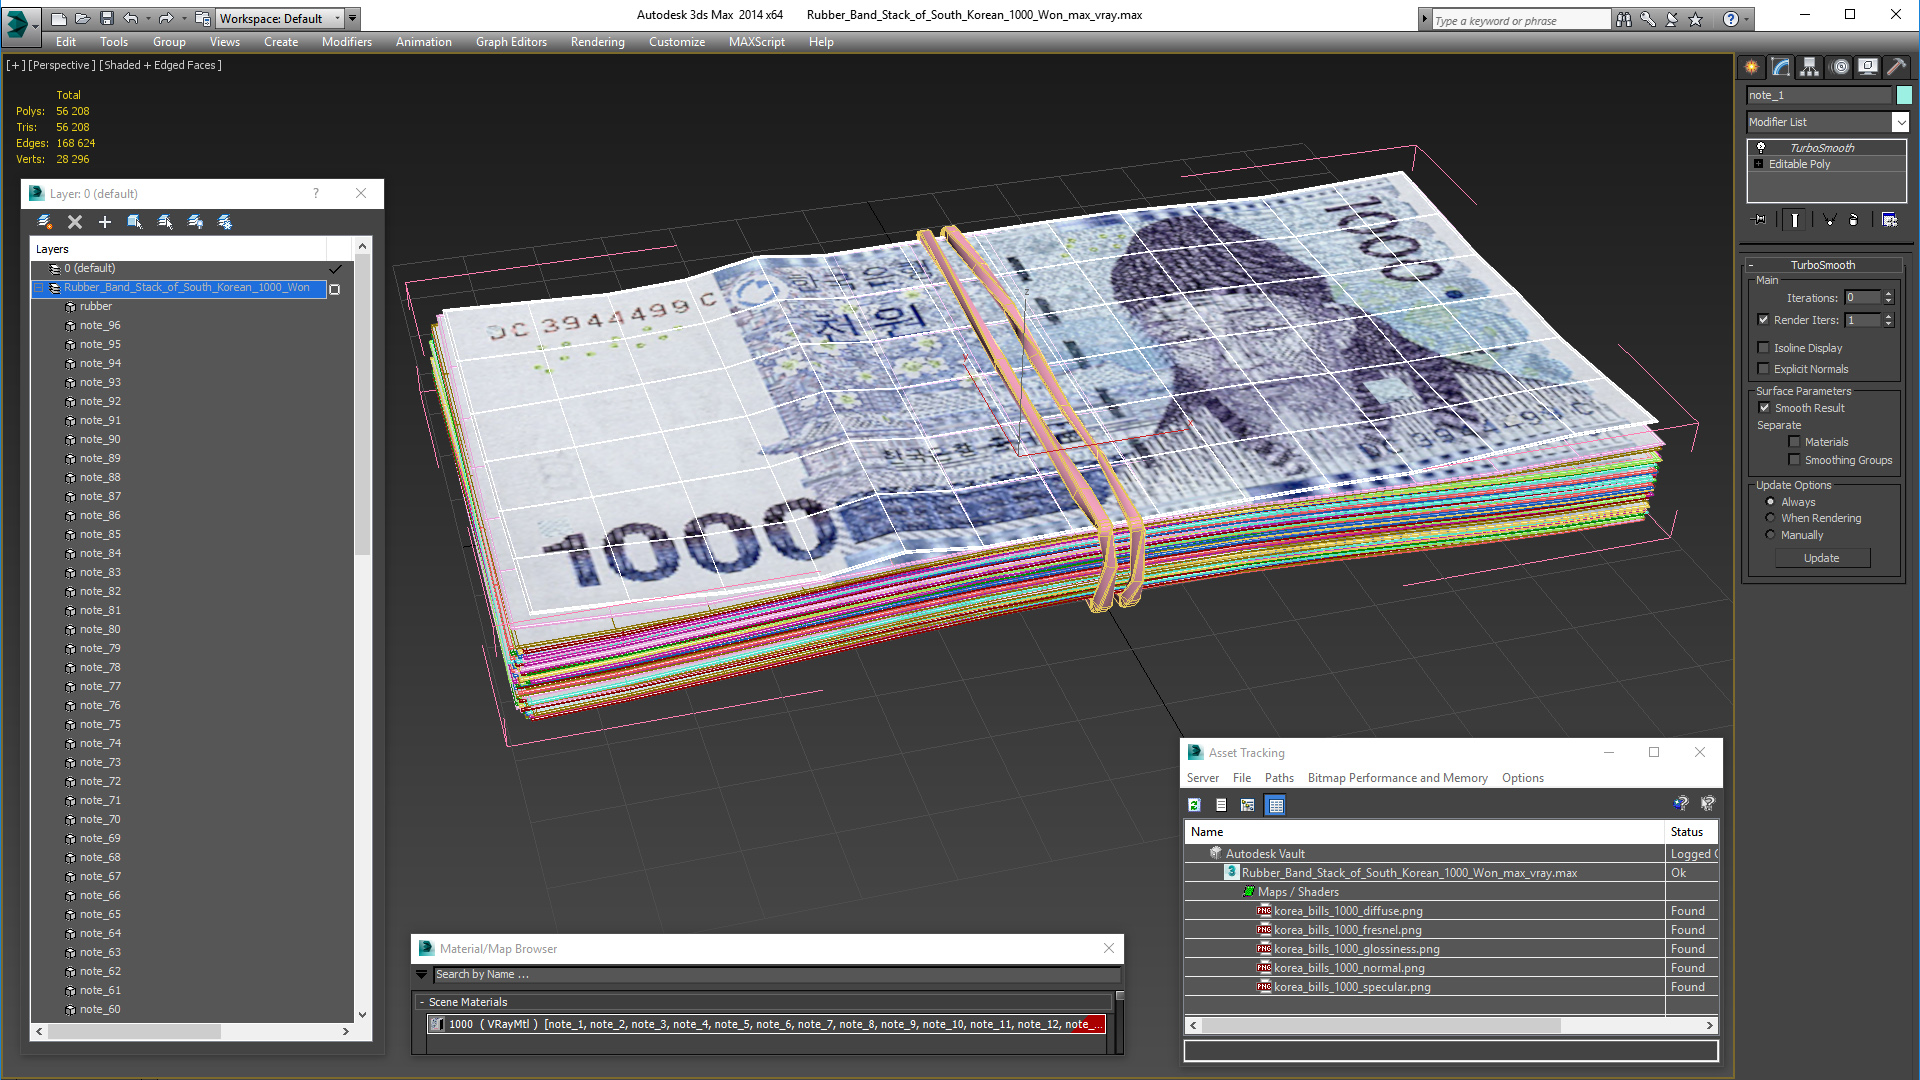Viewport: 1920px width, 1080px height.
Task: Select the Always update option
Action: (1771, 502)
